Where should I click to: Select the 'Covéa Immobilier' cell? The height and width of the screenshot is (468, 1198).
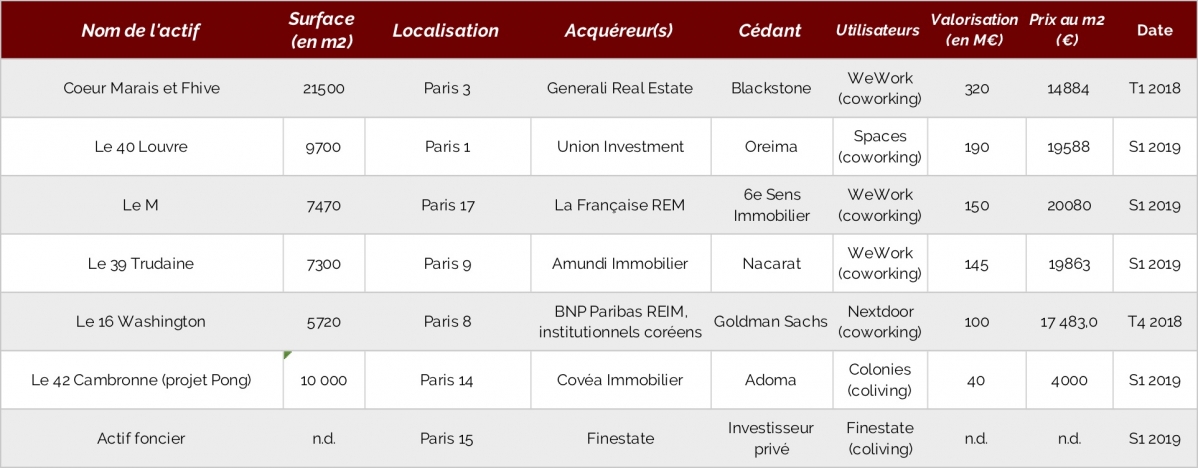pyautogui.click(x=620, y=380)
